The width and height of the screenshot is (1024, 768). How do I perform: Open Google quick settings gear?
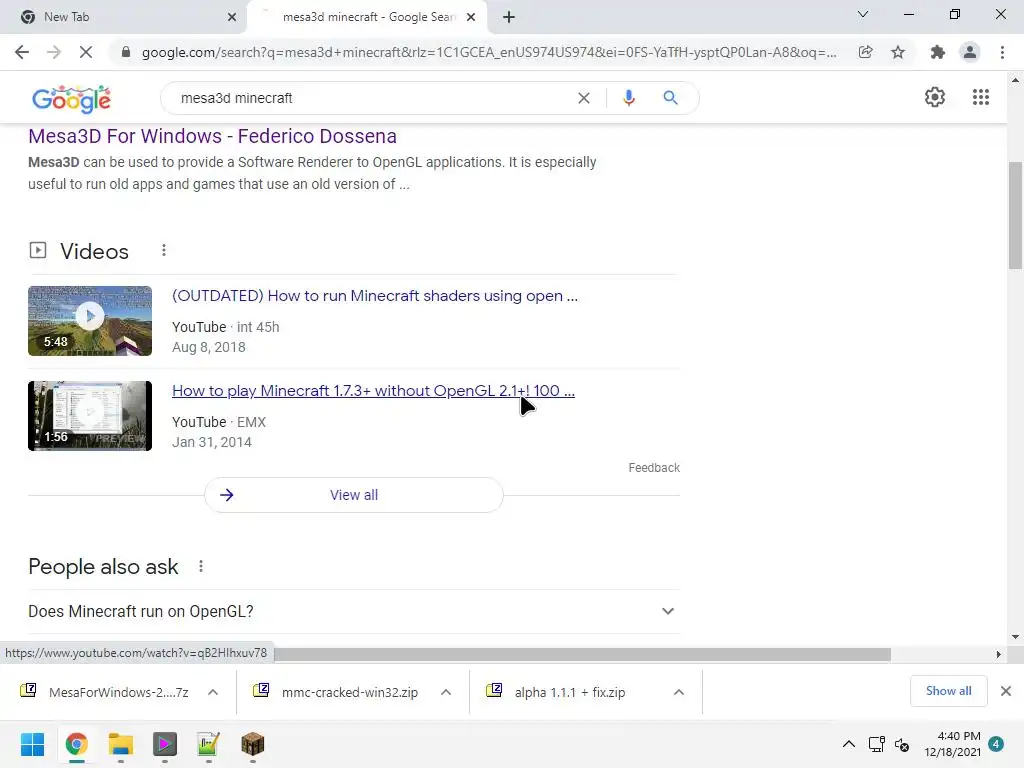coord(935,97)
